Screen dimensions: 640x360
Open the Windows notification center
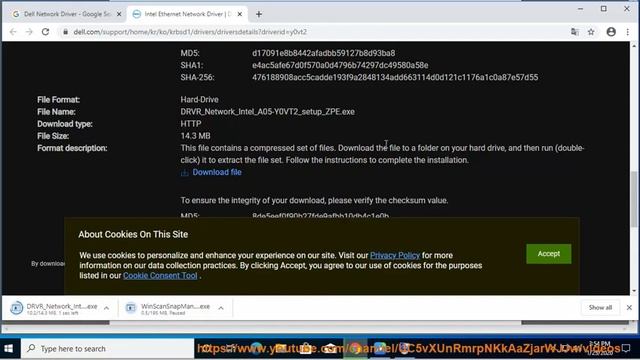click(x=626, y=349)
